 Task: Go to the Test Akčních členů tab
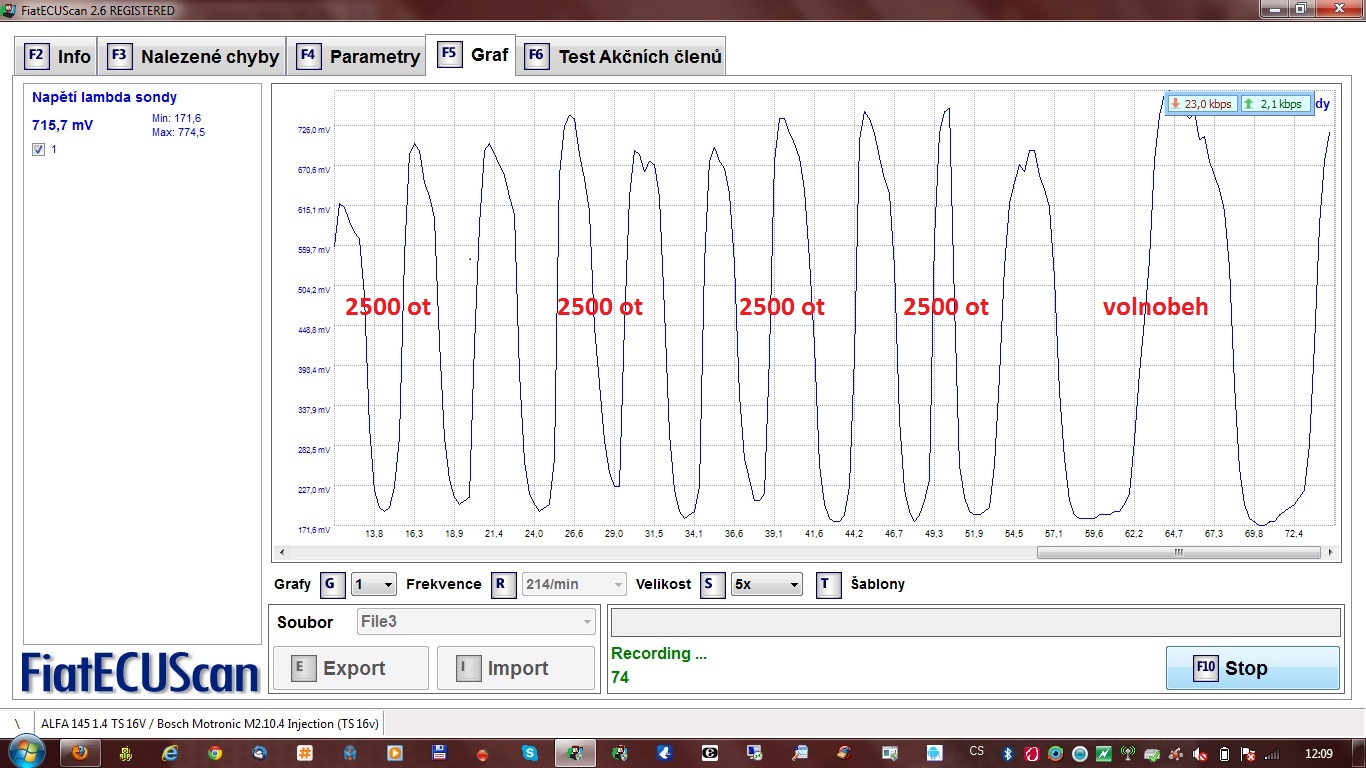pos(623,57)
